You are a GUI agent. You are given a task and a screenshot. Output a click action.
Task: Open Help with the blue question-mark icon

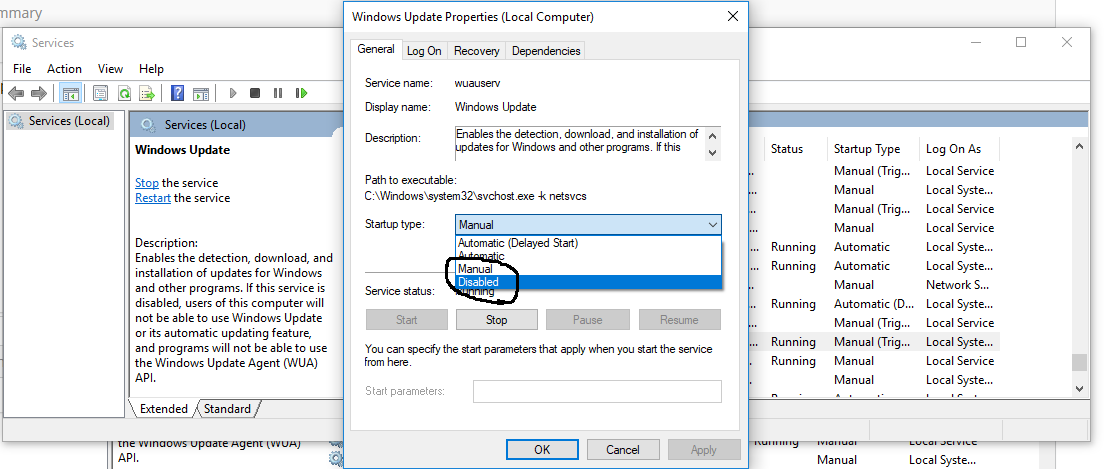[x=177, y=93]
